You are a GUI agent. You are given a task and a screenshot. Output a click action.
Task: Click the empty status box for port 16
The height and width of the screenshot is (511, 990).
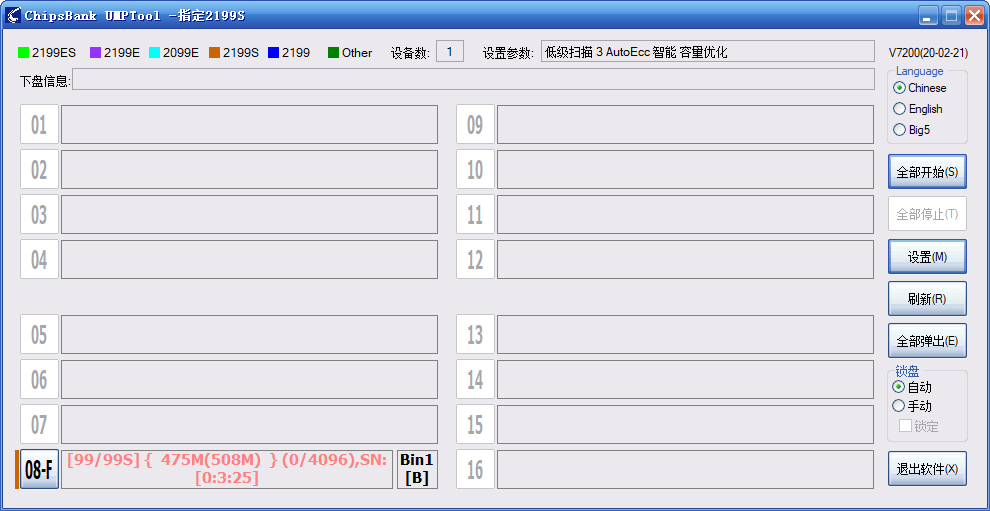[686, 469]
